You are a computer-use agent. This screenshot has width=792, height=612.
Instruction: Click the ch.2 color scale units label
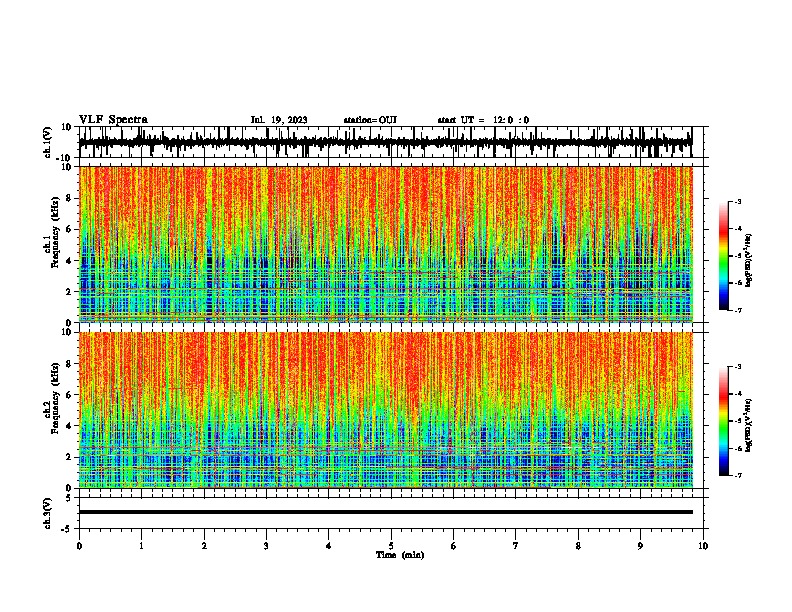(749, 425)
